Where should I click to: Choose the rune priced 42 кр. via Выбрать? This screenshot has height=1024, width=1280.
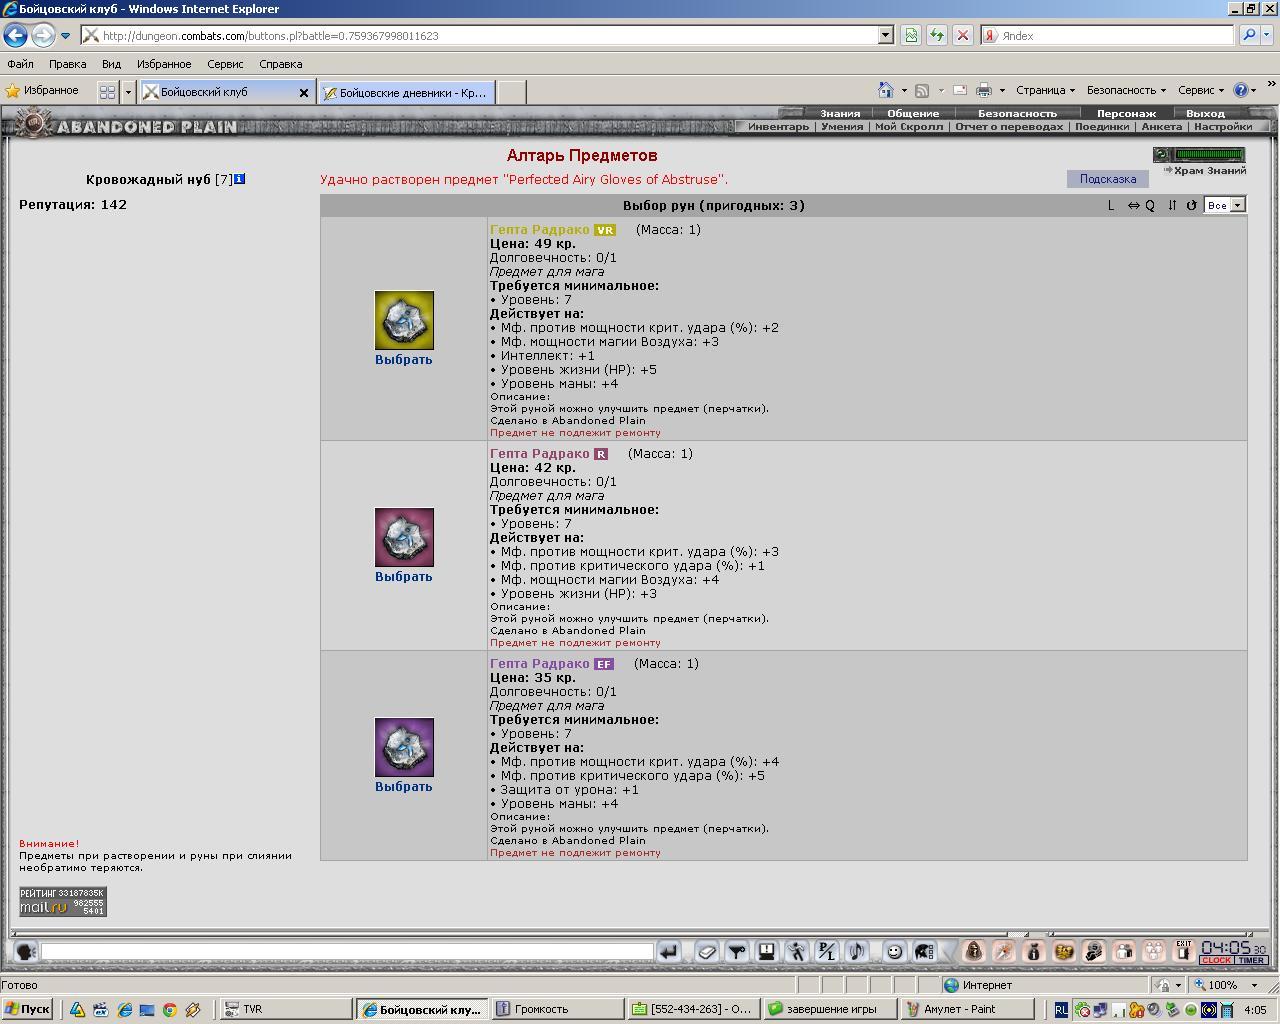[x=404, y=577]
